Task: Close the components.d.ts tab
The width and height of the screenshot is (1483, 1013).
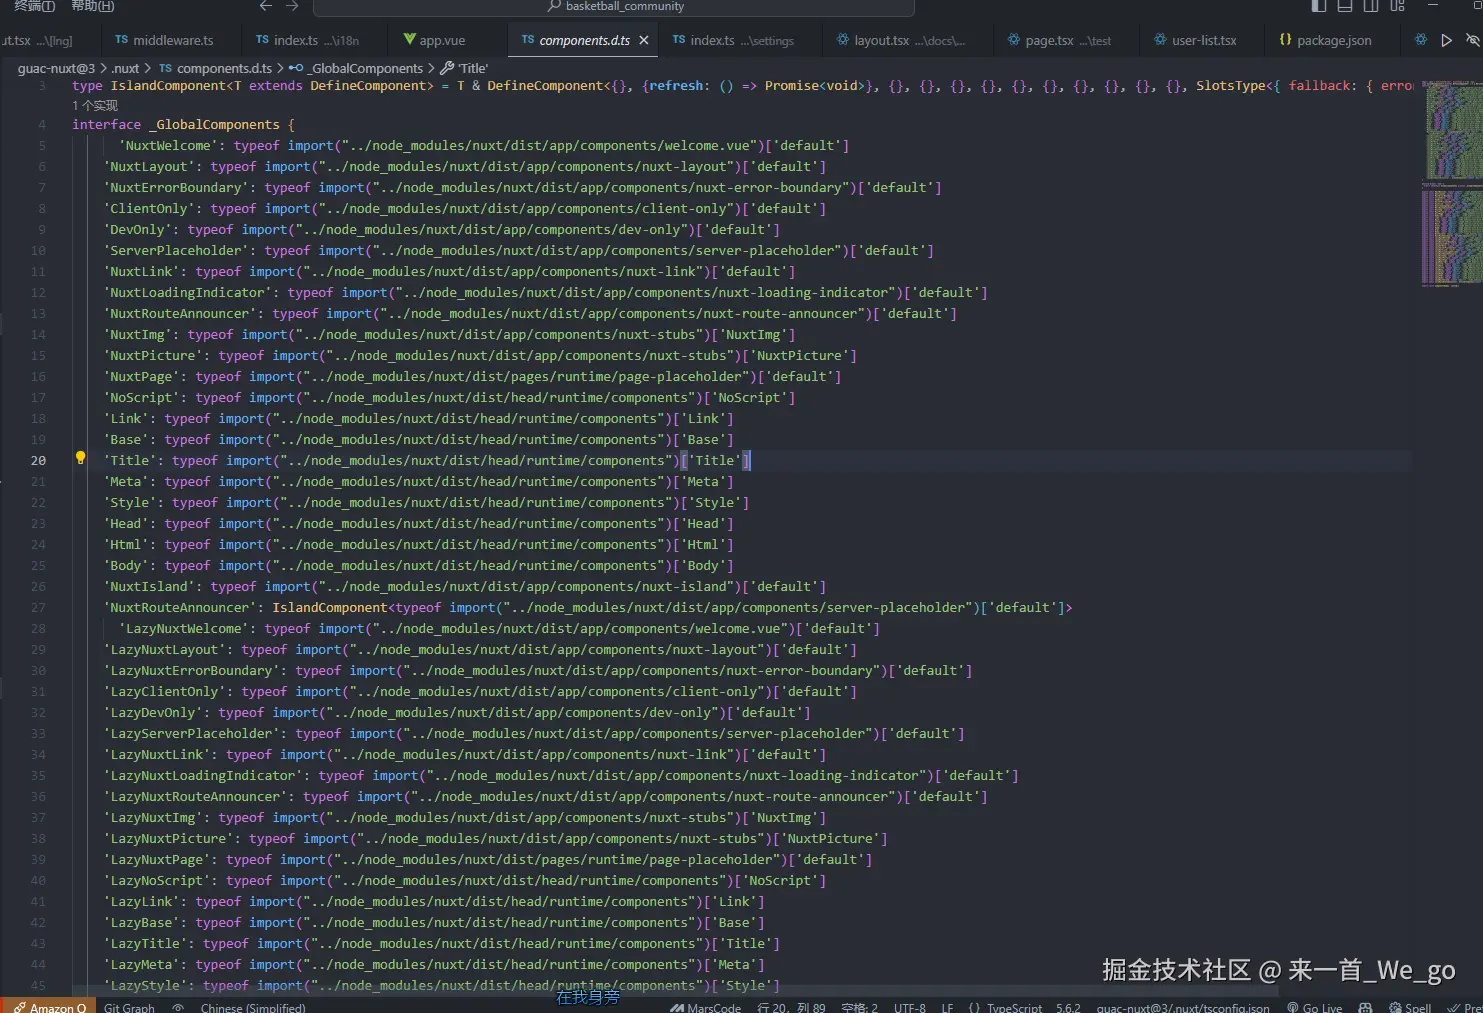Action: tap(644, 40)
